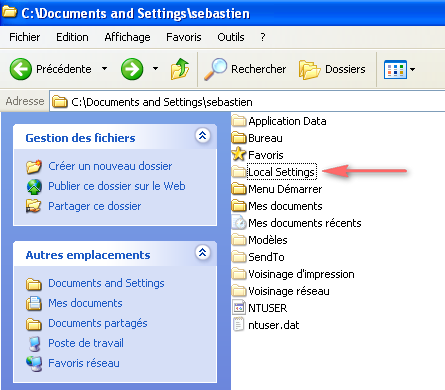Click Partager ce dossier link
445x390 pixels.
[x=95, y=206]
